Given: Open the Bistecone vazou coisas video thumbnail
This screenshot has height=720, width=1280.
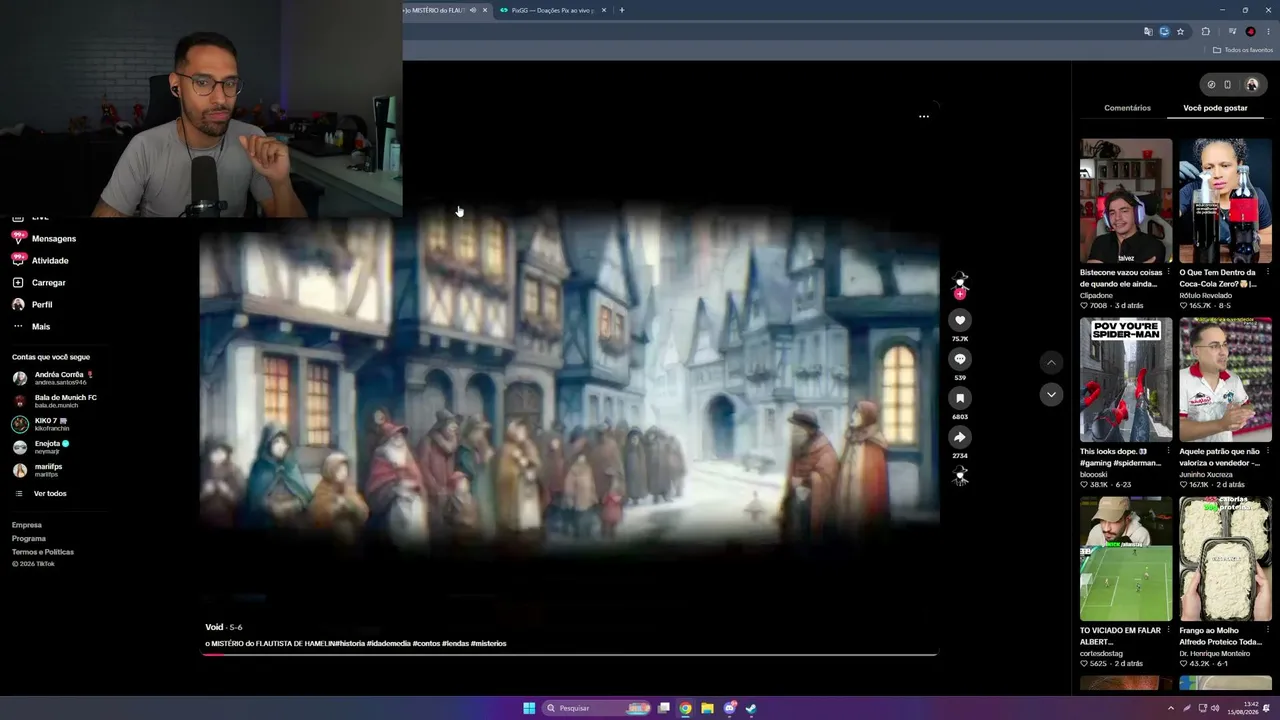Looking at the screenshot, I should pyautogui.click(x=1126, y=201).
